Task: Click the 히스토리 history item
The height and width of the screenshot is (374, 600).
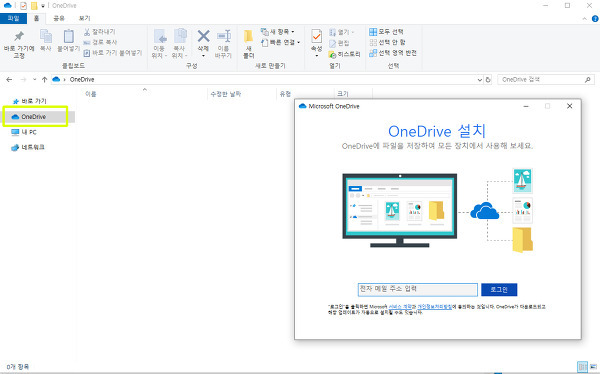Action: tap(344, 54)
